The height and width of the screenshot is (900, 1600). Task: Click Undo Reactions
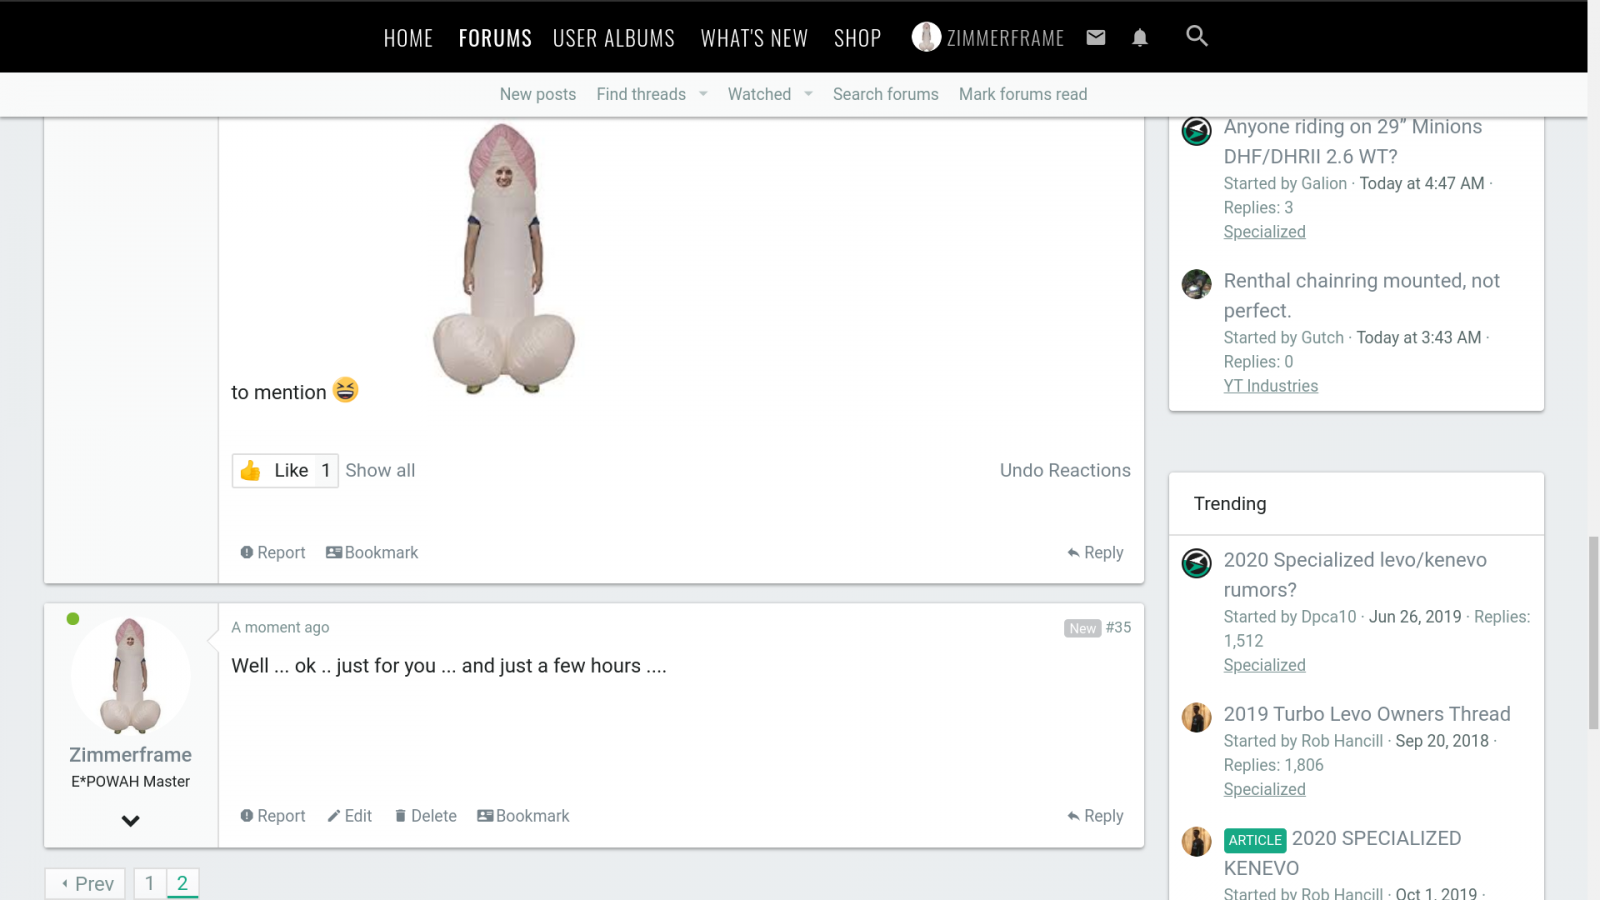pyautogui.click(x=1065, y=470)
